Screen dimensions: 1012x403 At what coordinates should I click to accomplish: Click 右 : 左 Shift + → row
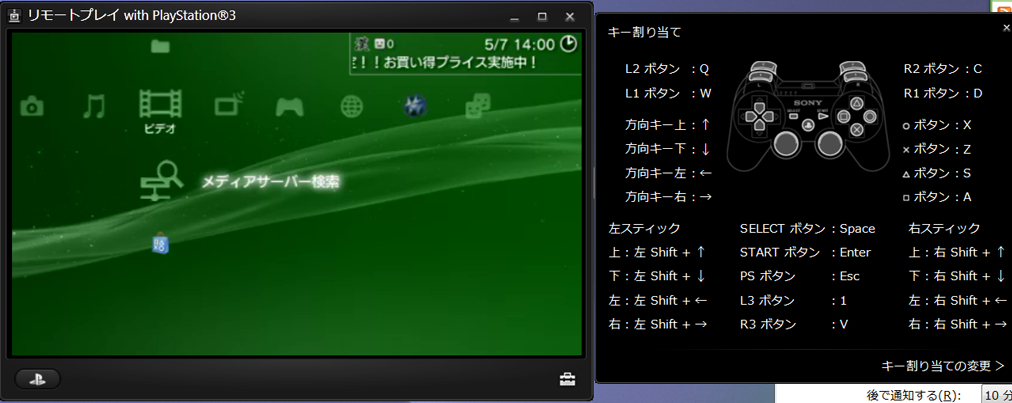[x=659, y=324]
